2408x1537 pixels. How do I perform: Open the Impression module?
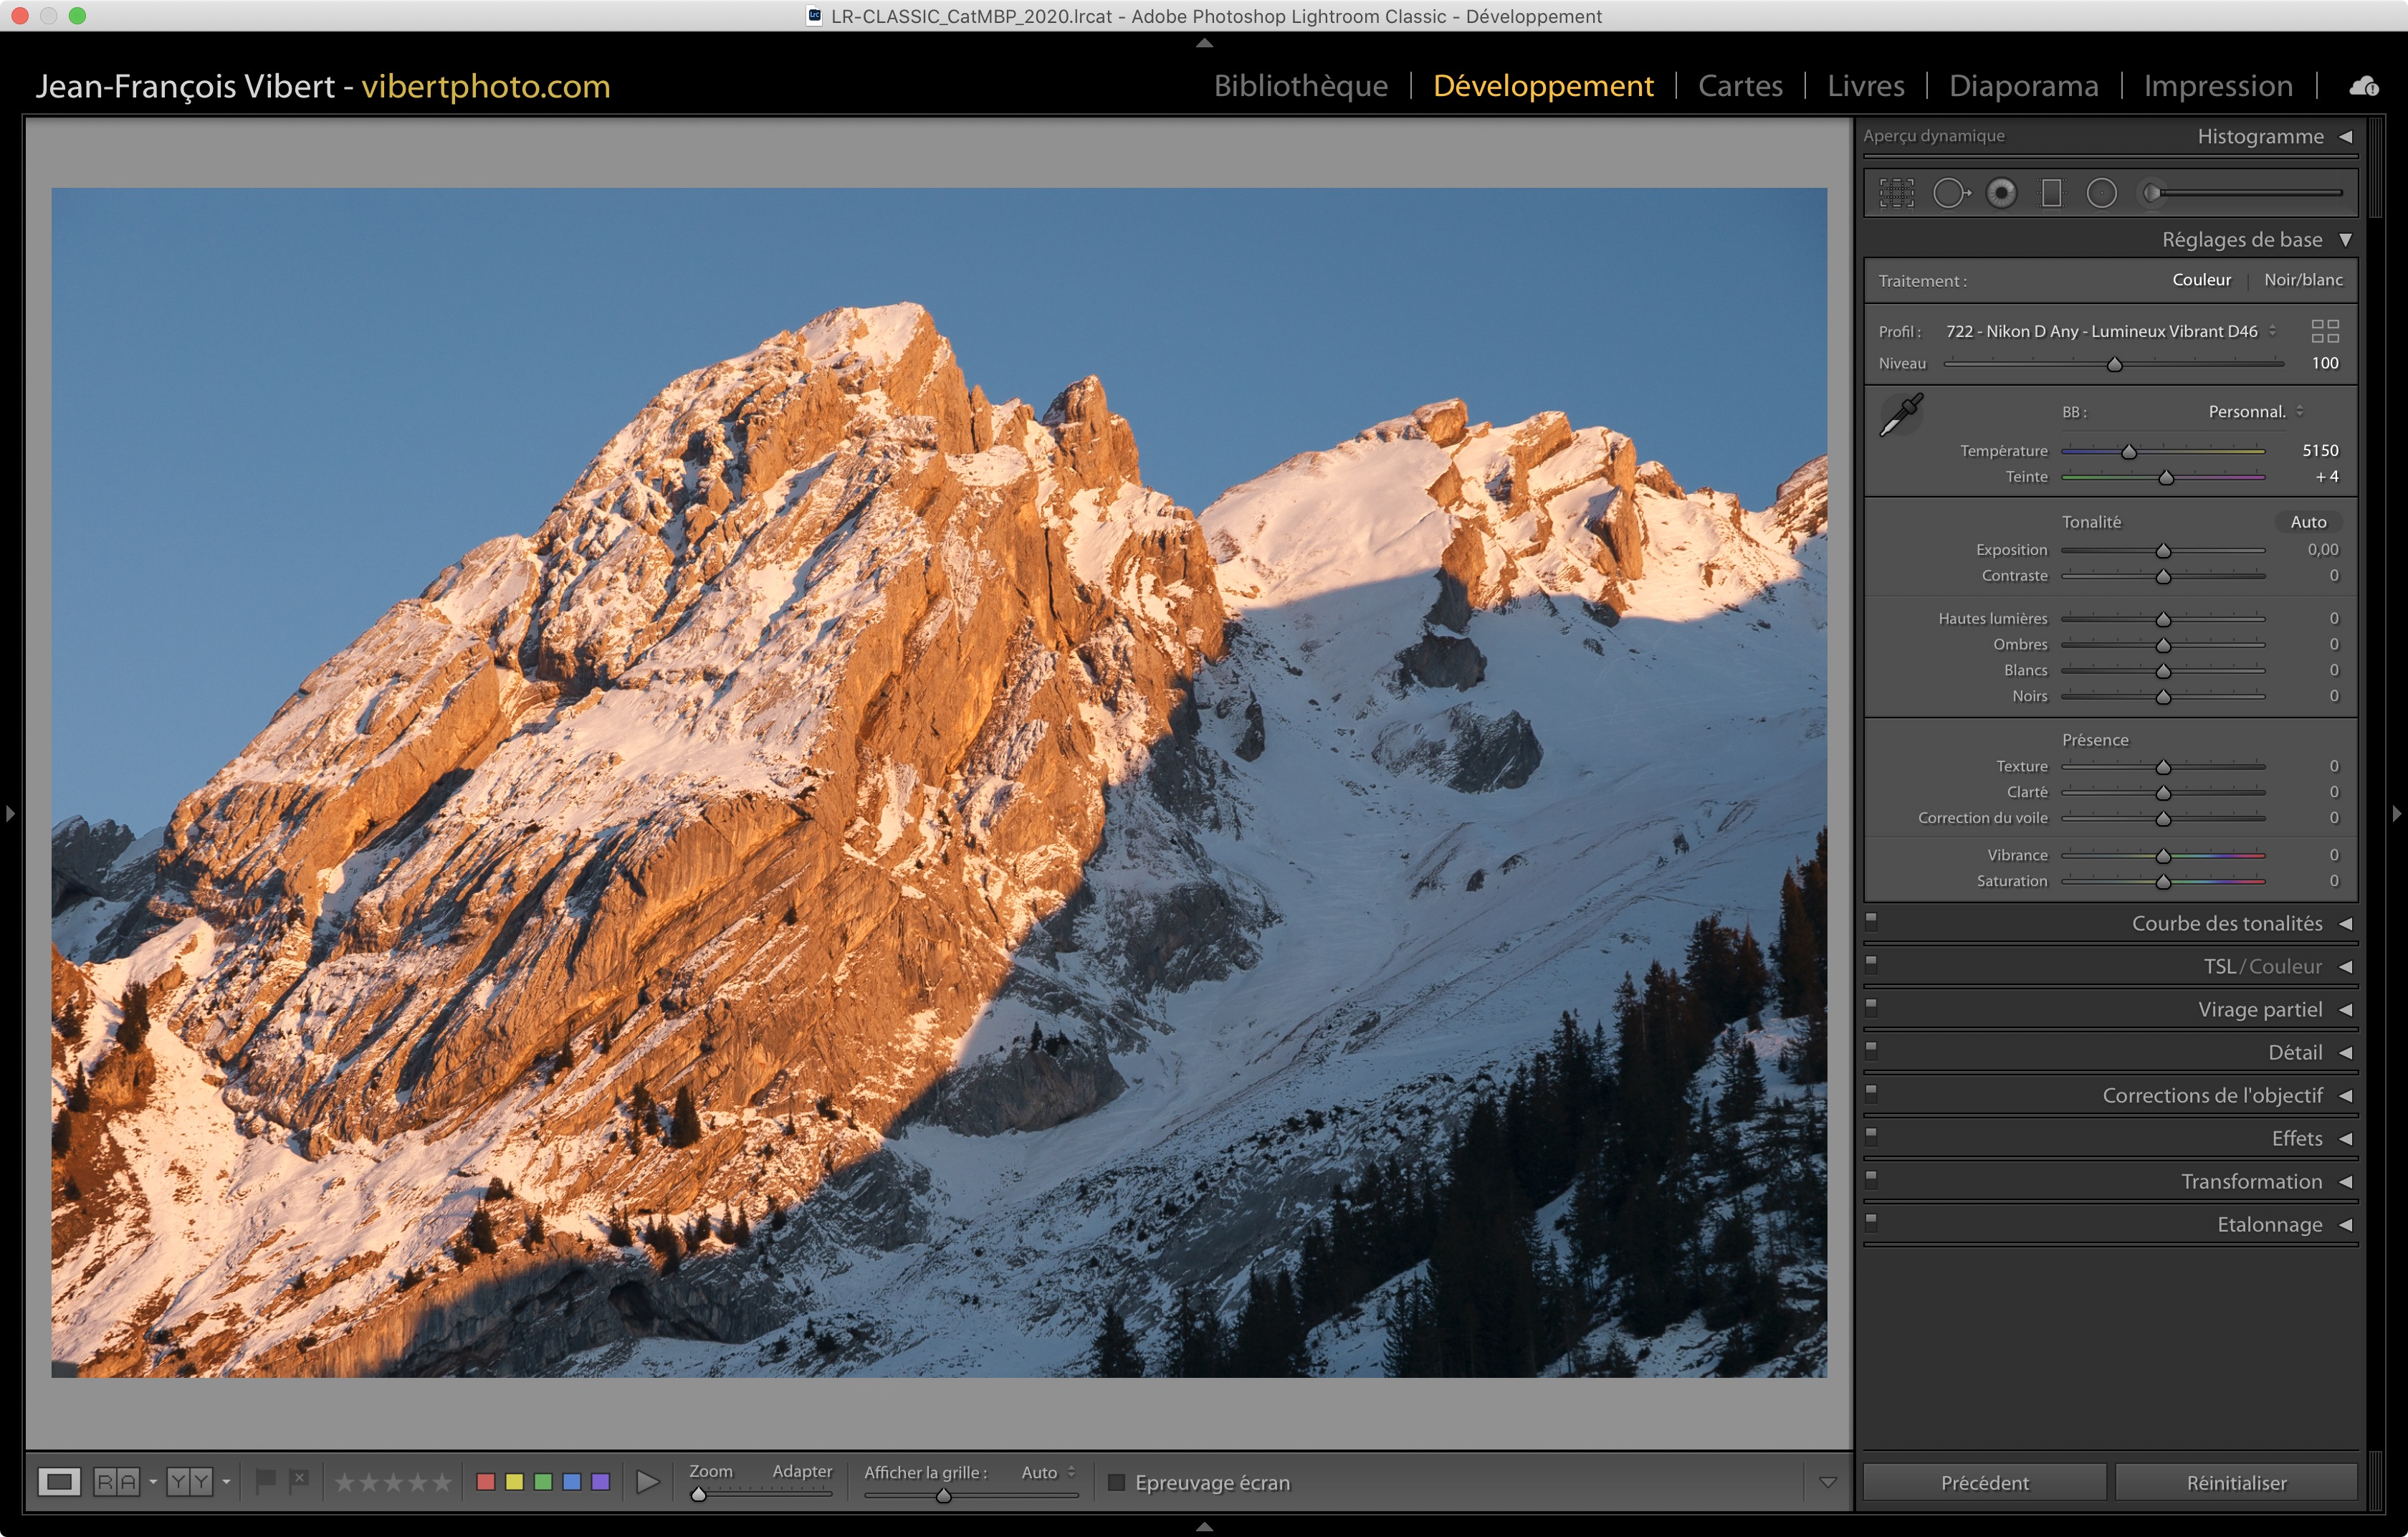[2217, 86]
